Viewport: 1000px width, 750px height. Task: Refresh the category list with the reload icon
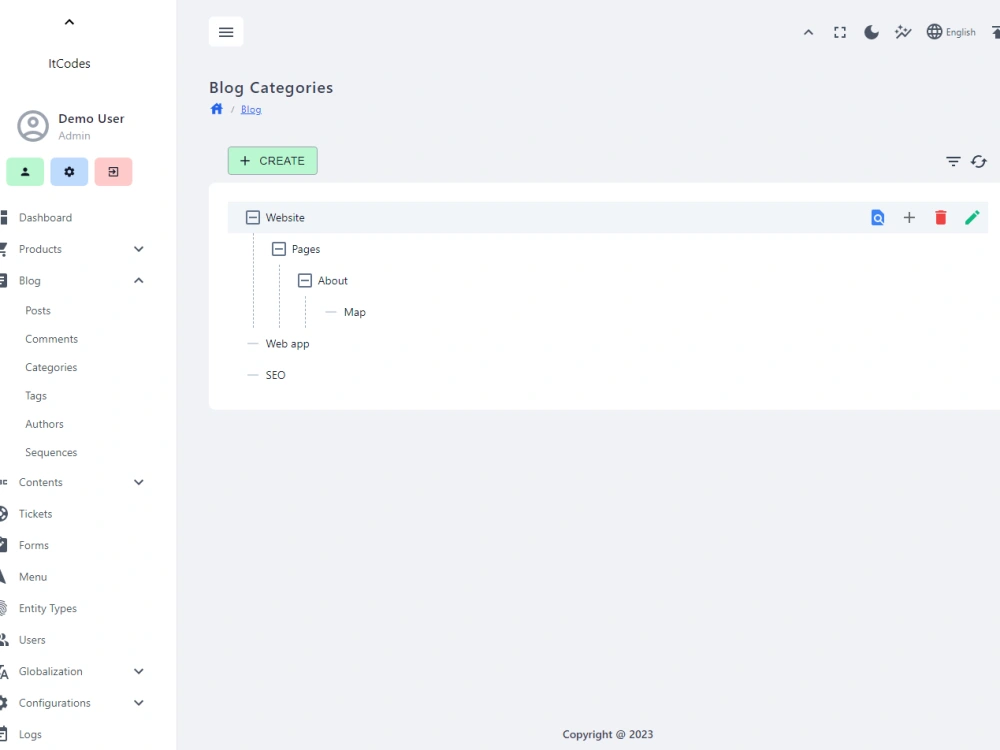click(x=978, y=161)
